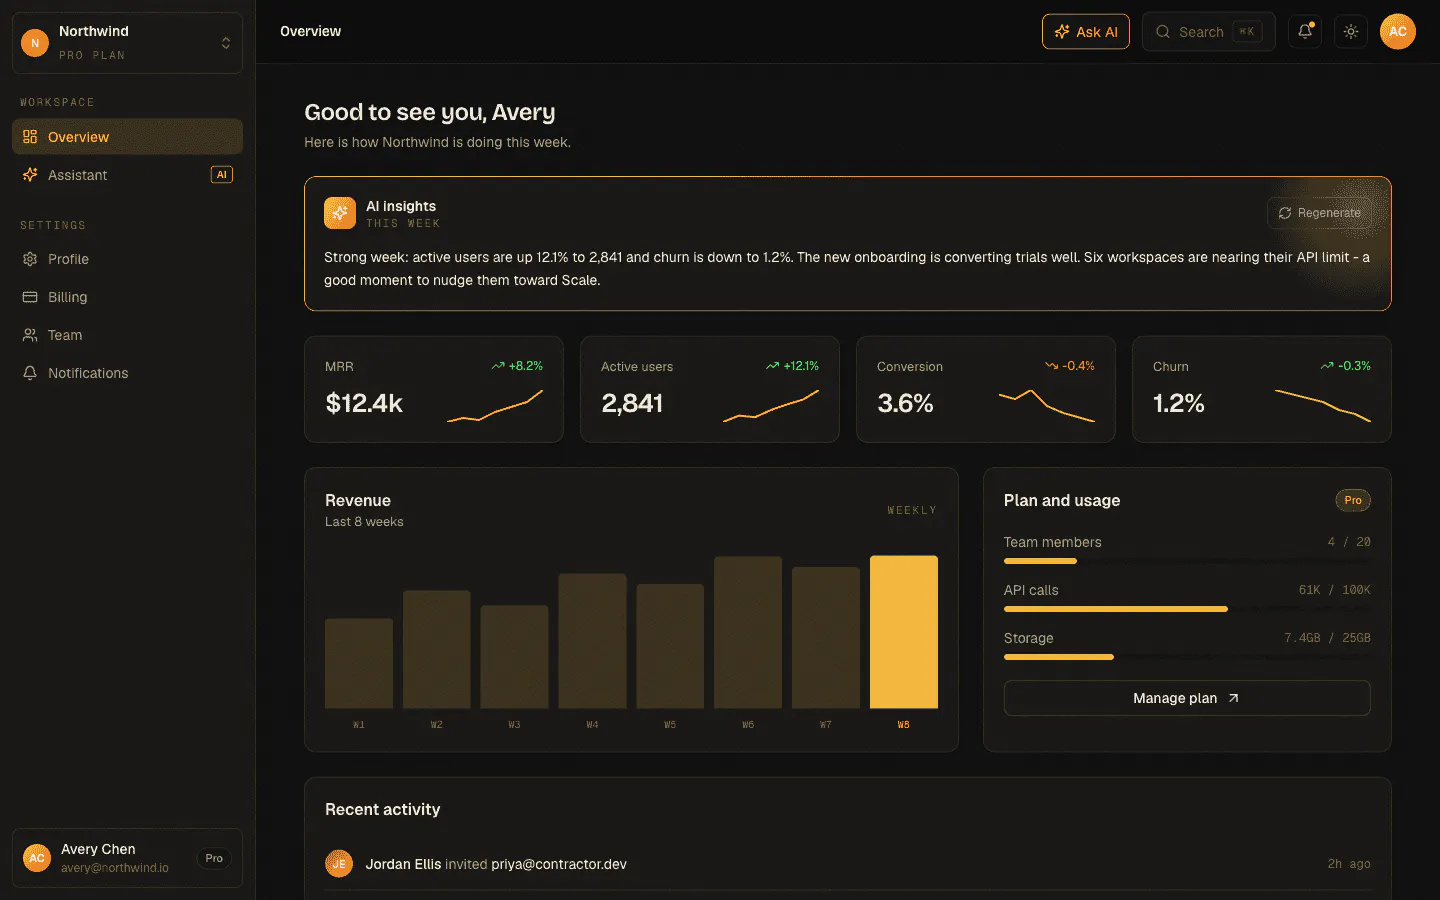Viewport: 1440px width, 900px height.
Task: Open Billing settings
Action: 127,297
